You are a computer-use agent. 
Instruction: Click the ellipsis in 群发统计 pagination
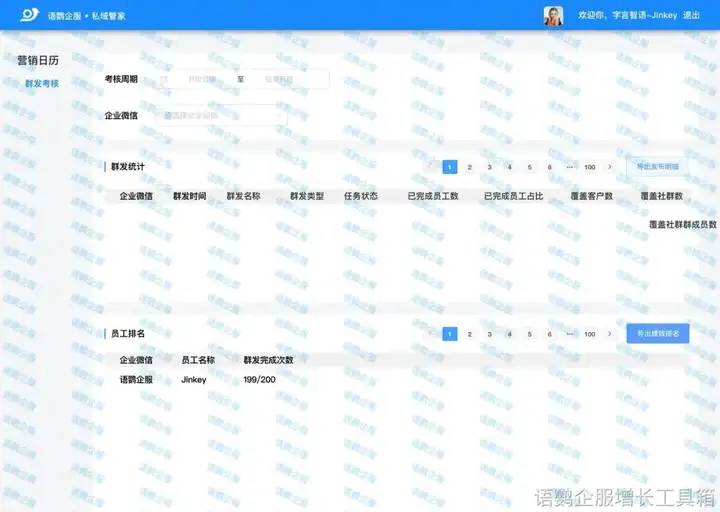tap(569, 167)
